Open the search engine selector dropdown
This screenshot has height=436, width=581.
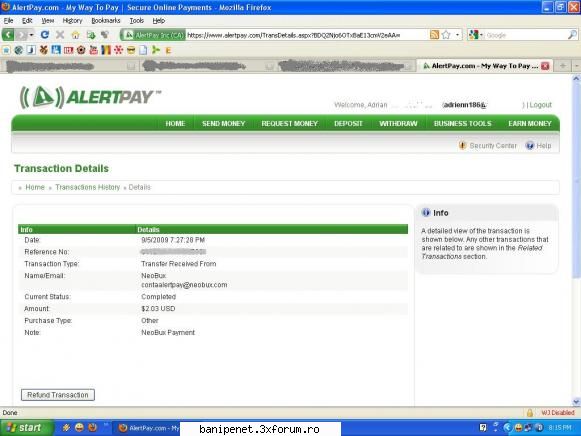tap(476, 35)
